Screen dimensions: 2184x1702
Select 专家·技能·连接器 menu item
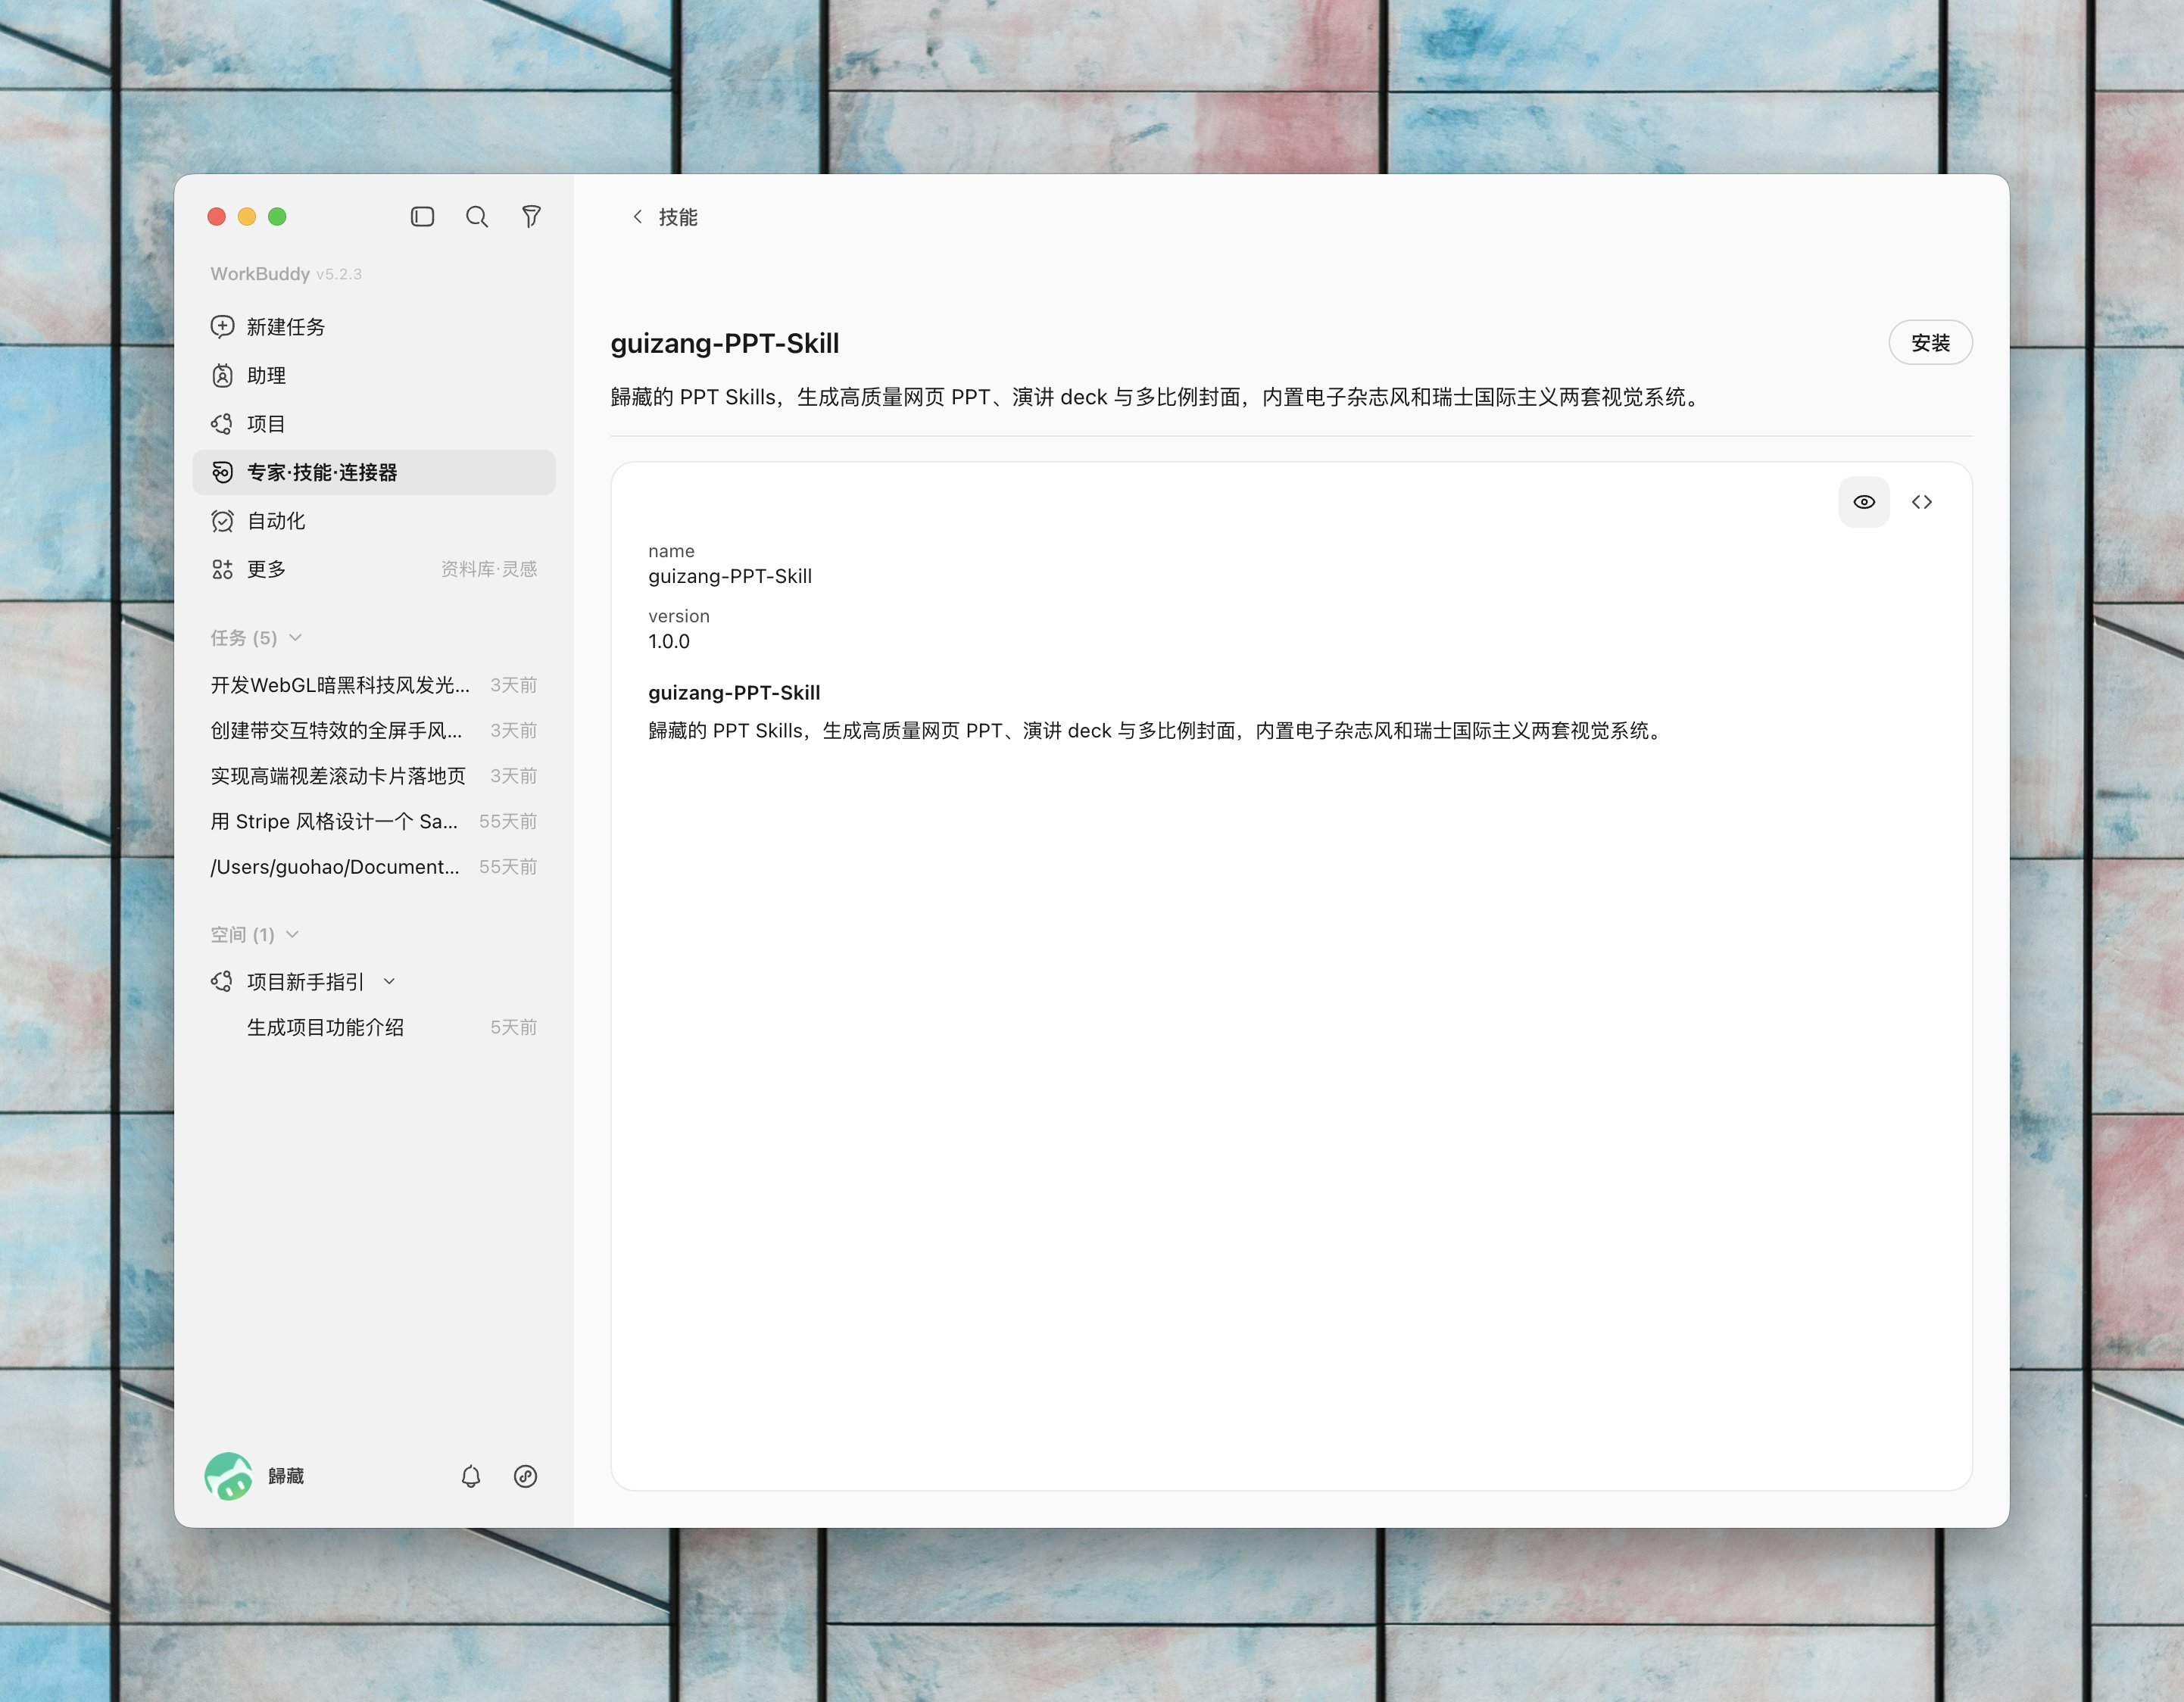click(x=373, y=472)
